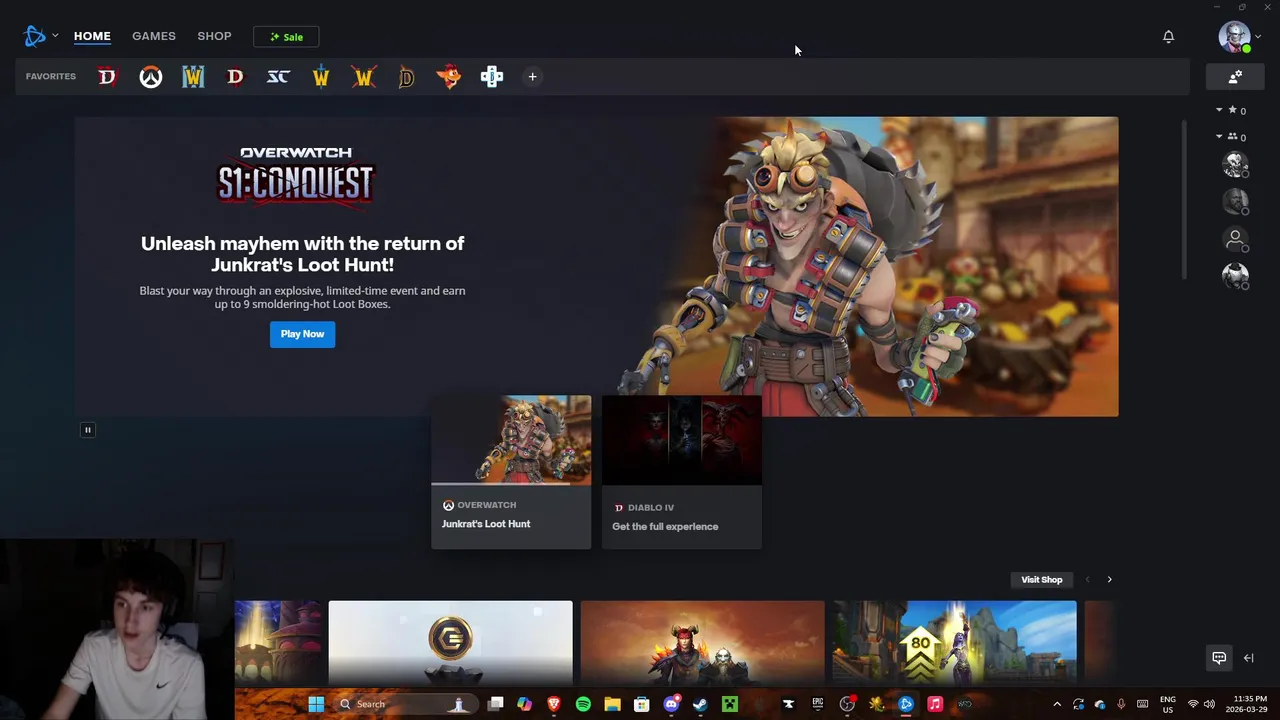Go to the HOME tab
This screenshot has width=1280, height=720.
(x=92, y=36)
